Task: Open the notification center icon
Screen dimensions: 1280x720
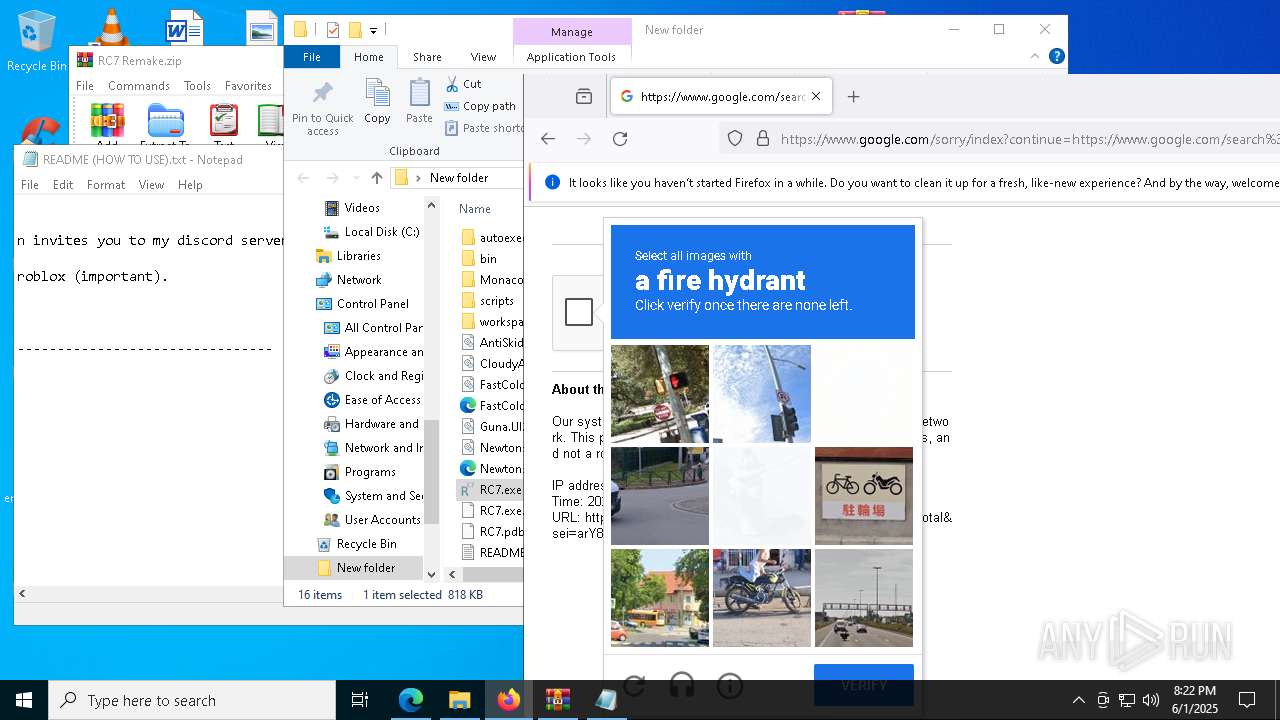Action: point(1247,700)
